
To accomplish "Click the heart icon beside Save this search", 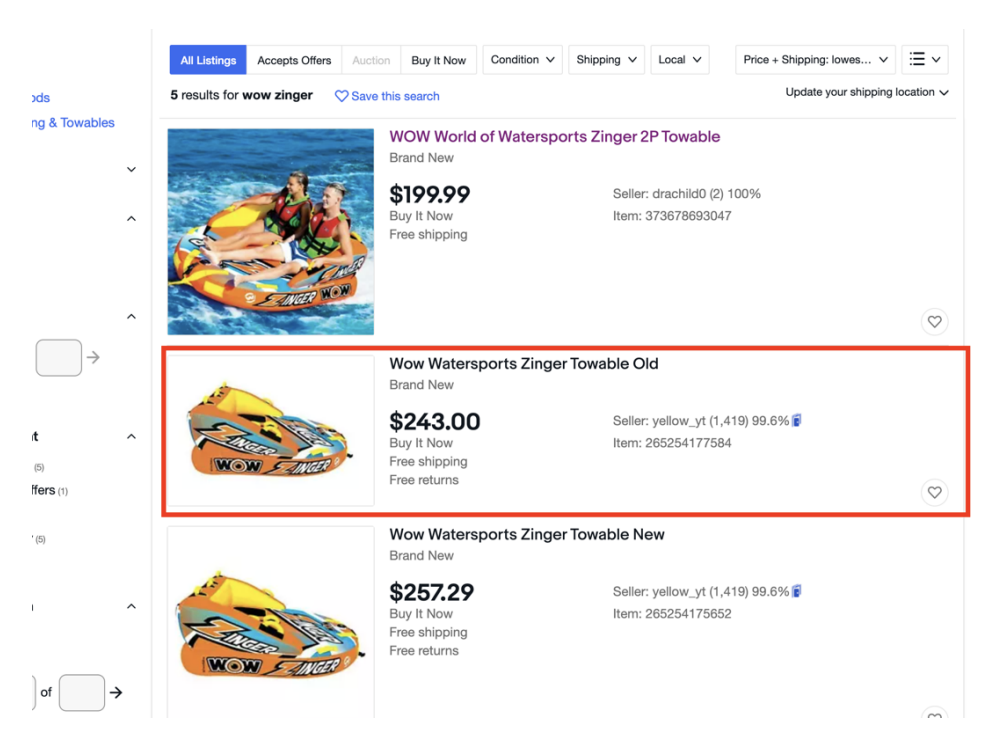I will [341, 96].
